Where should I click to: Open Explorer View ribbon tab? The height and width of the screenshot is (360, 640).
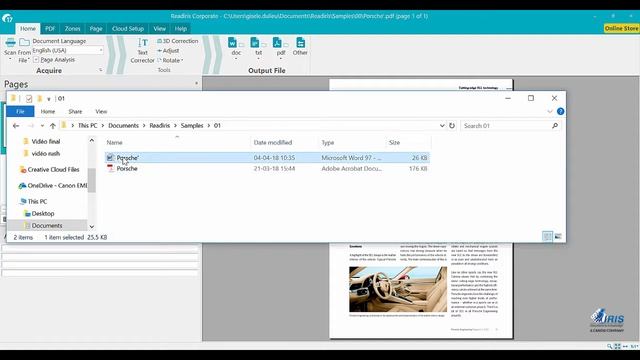101,111
